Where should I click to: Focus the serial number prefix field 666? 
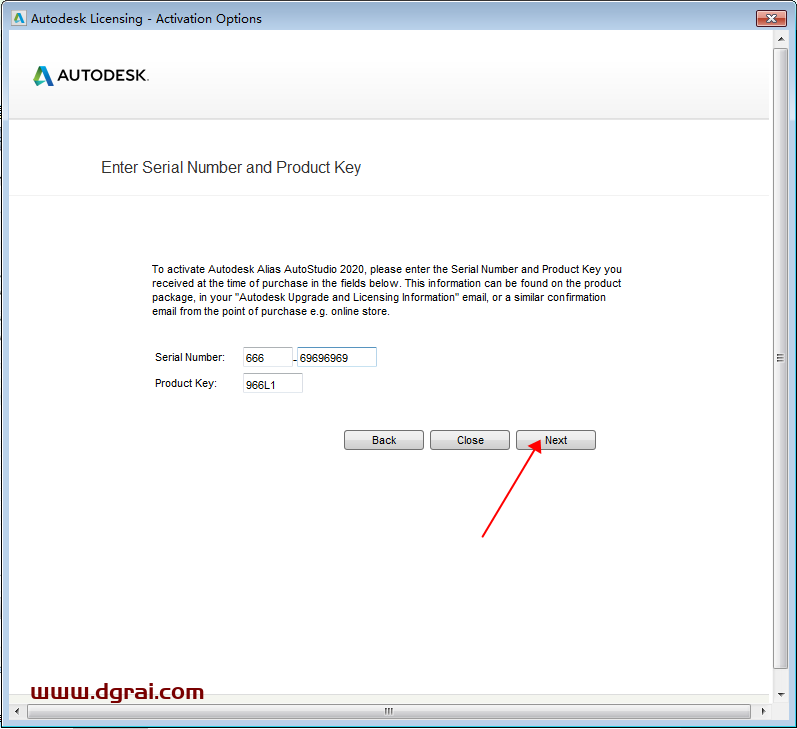coord(268,357)
